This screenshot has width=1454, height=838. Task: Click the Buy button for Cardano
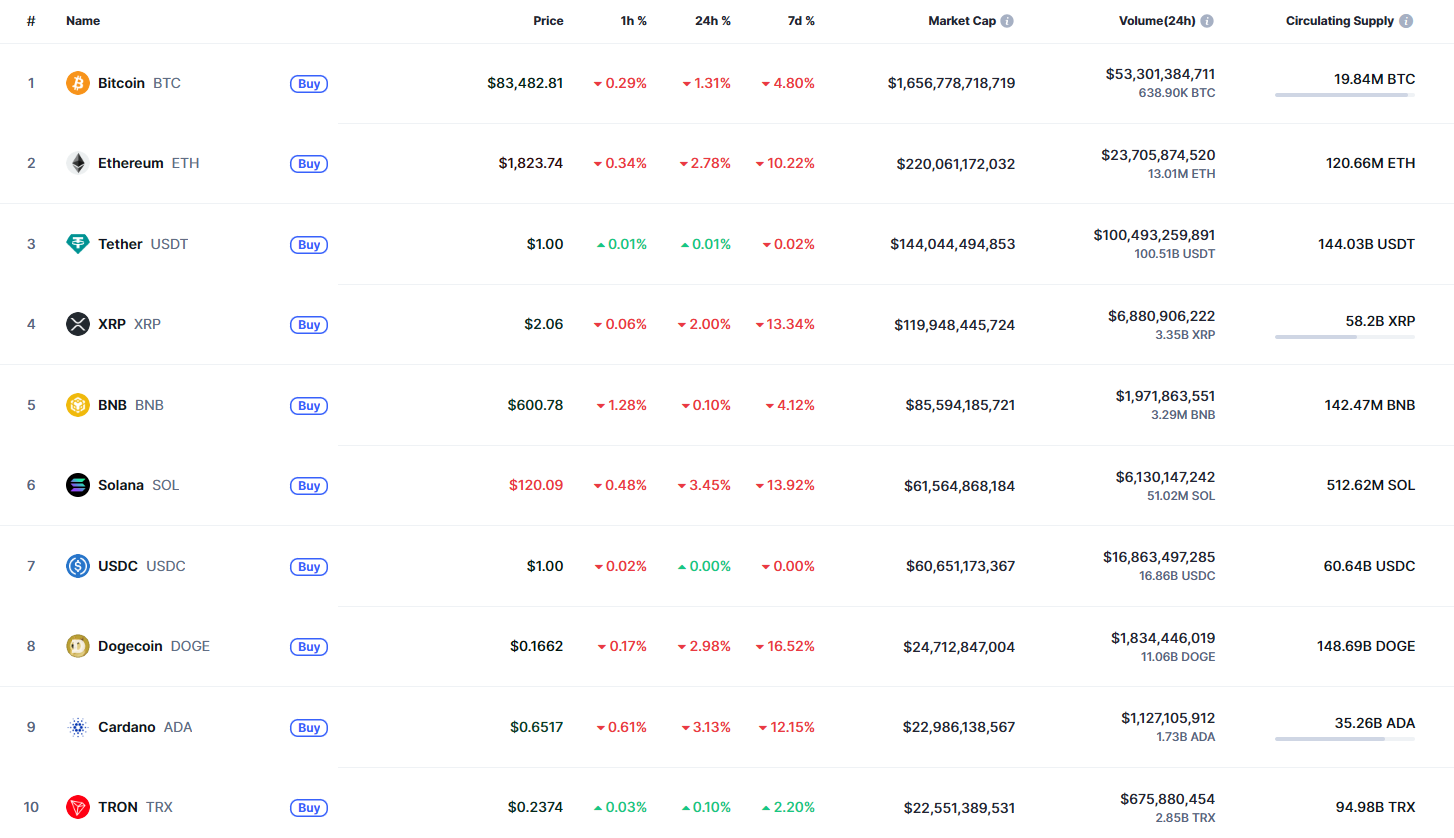tap(309, 728)
